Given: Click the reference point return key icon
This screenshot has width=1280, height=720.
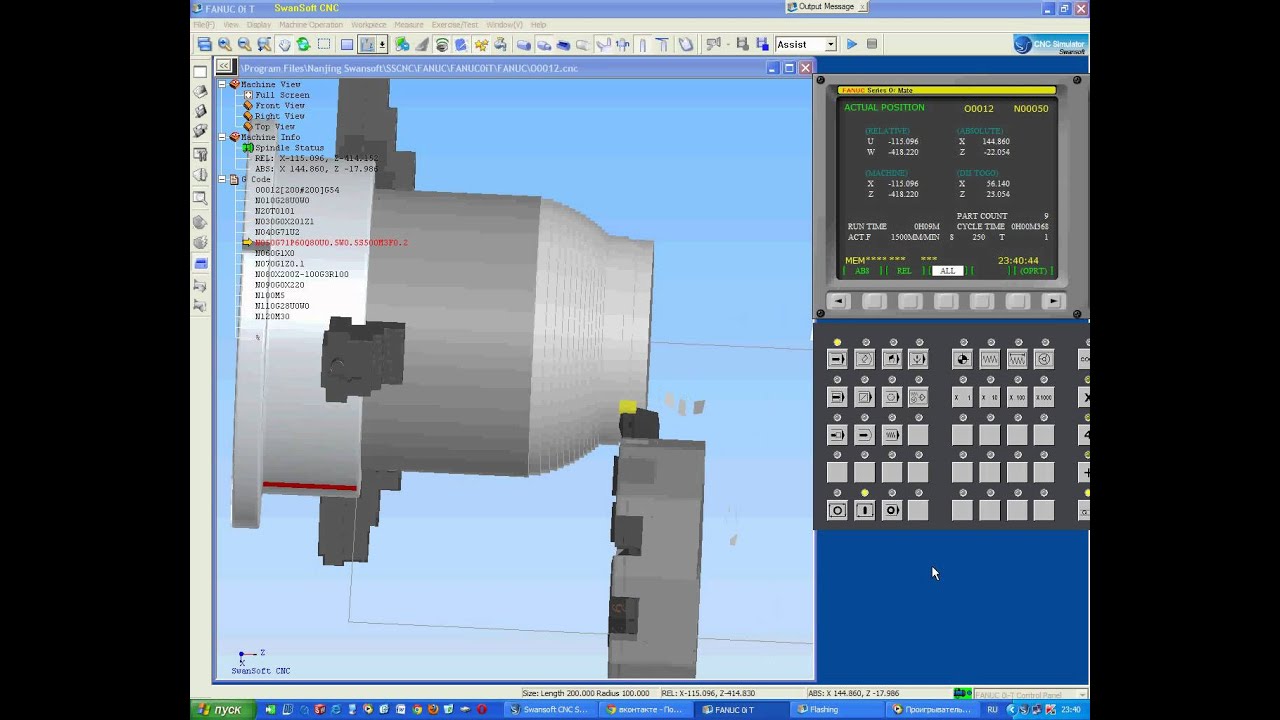Looking at the screenshot, I should [962, 359].
